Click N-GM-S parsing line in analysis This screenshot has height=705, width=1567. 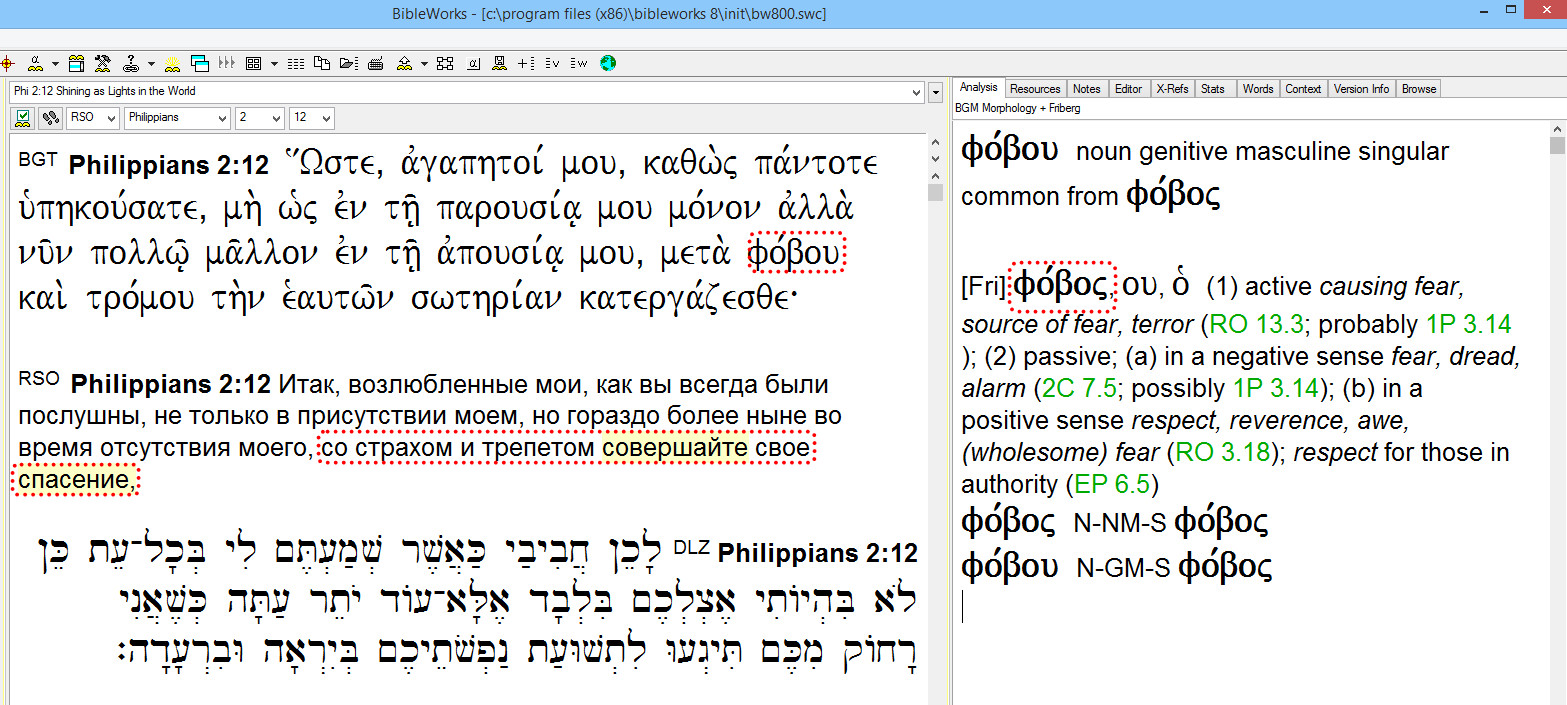click(x=1116, y=567)
